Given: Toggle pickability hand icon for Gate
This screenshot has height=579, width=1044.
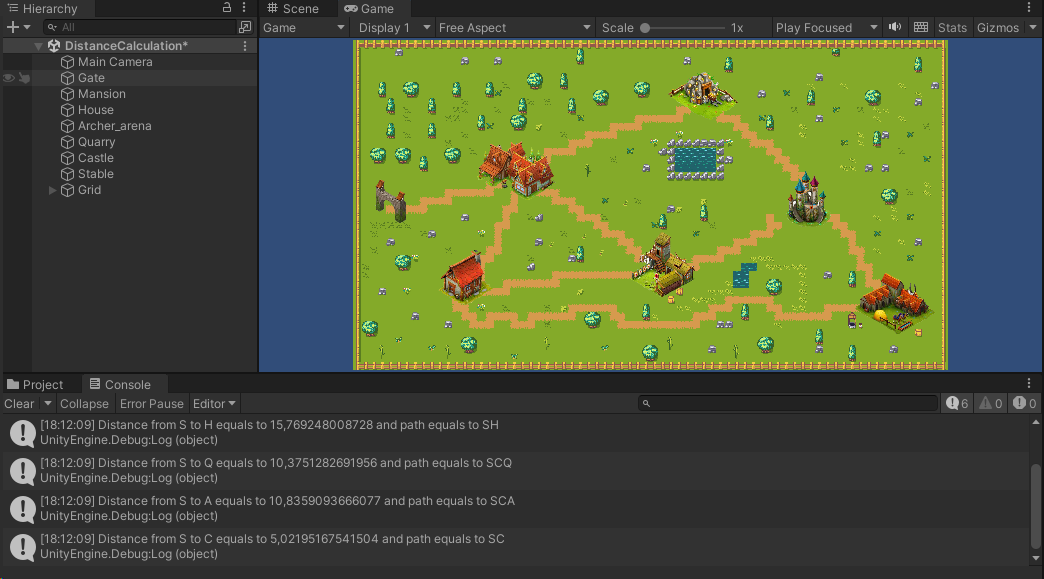Looking at the screenshot, I should [x=24, y=77].
